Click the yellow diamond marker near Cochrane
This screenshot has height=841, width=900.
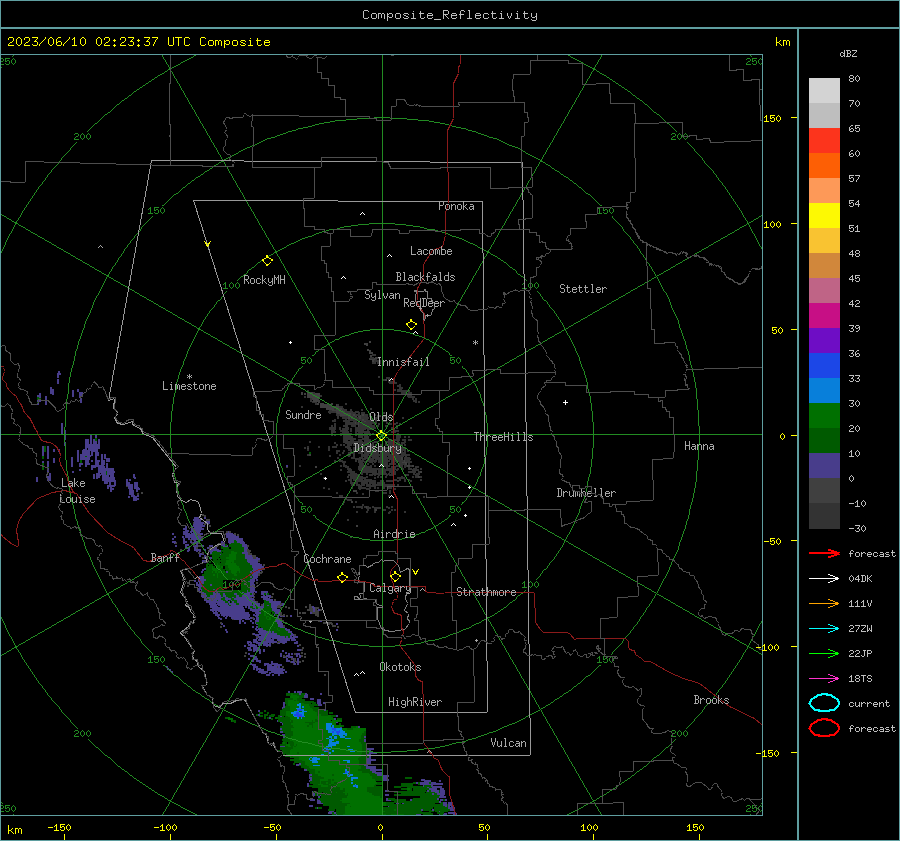coord(342,577)
